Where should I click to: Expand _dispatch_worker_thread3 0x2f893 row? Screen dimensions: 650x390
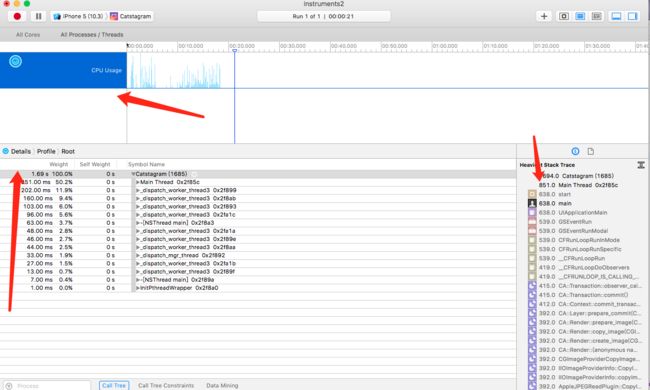(138, 206)
